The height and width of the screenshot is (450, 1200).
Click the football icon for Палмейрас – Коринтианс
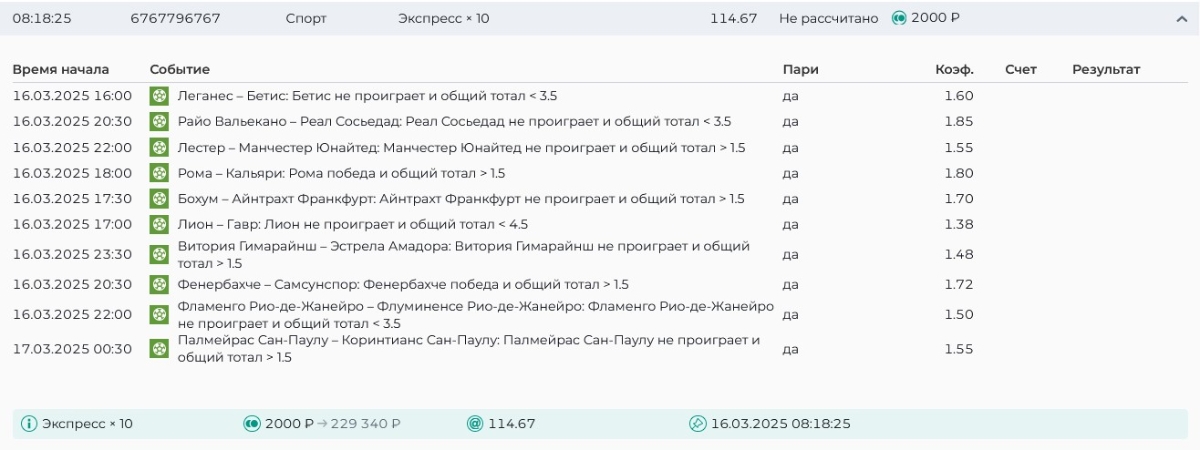pyautogui.click(x=158, y=349)
